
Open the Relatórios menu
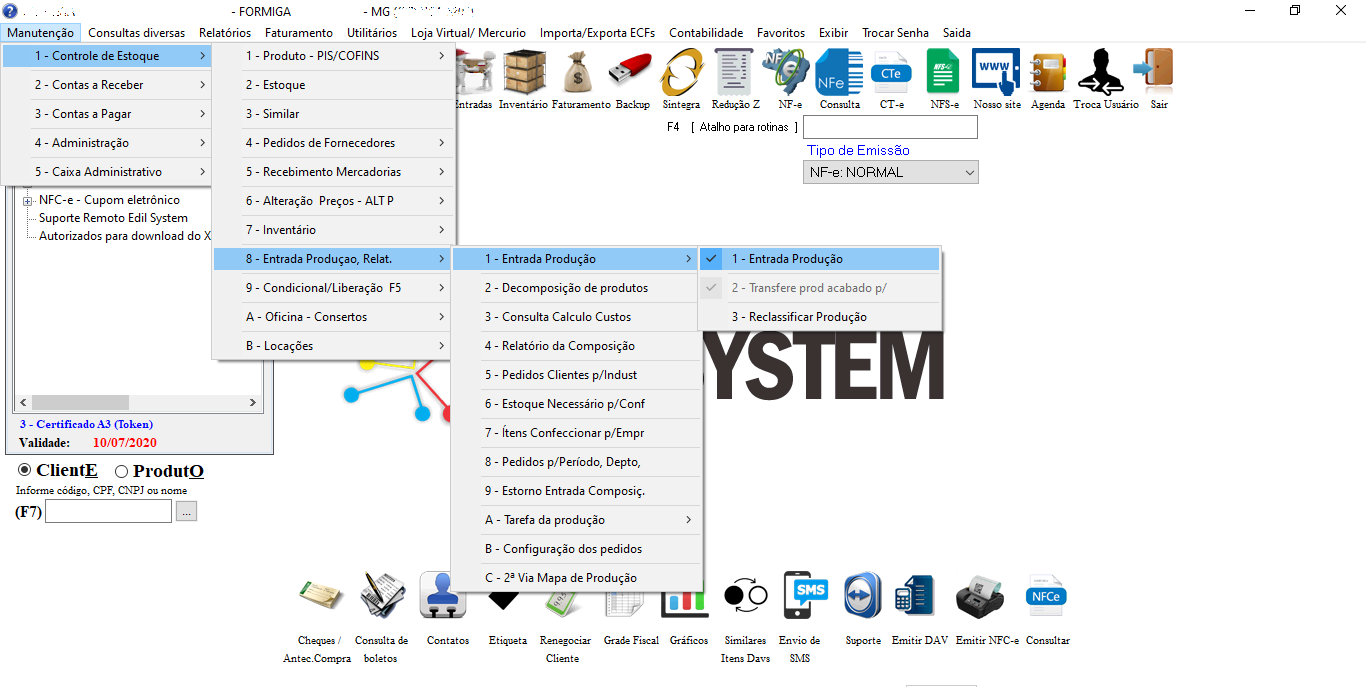point(225,33)
